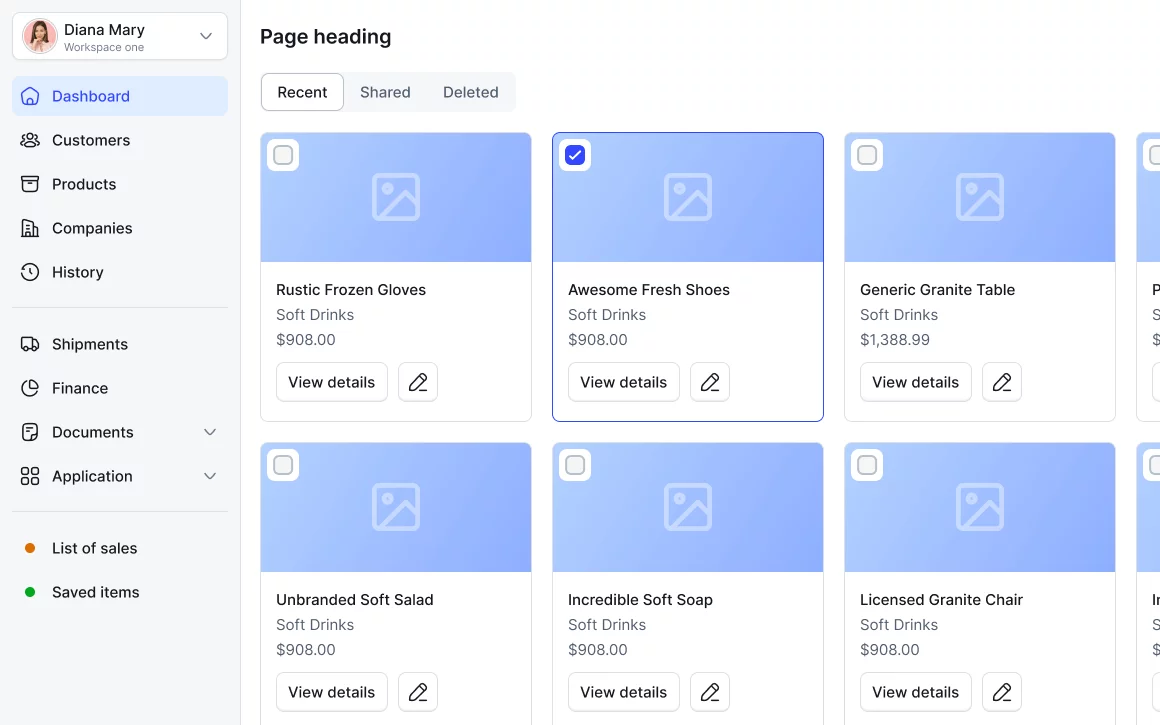Screen dimensions: 1160x725
Task: Click the Products box icon
Action: [30, 184]
